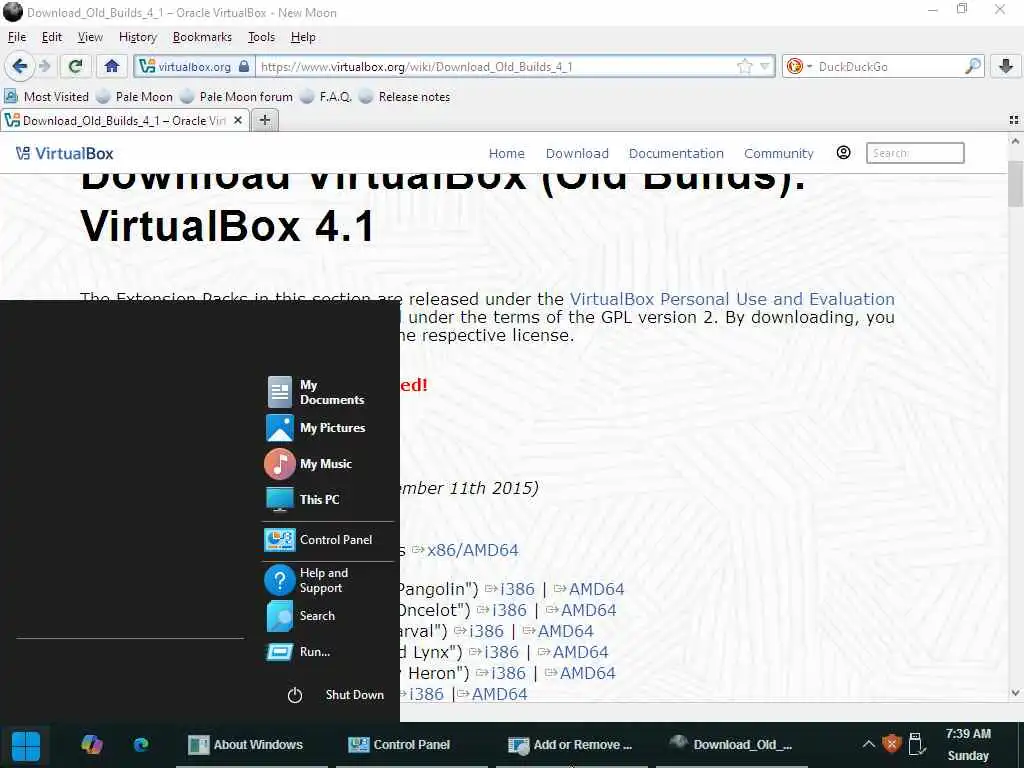Click the user account icon on the site
The width and height of the screenshot is (1024, 768).
(x=843, y=153)
